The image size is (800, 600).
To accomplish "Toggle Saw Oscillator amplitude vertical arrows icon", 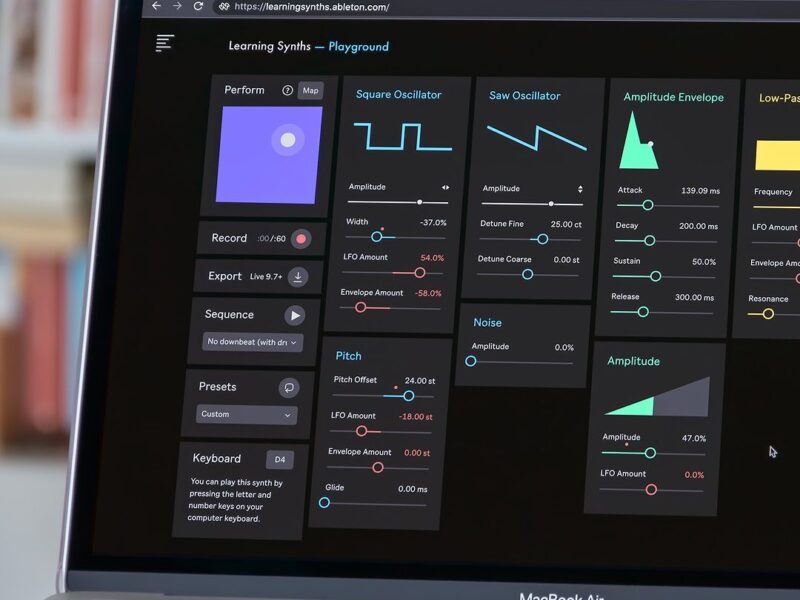I will coord(580,189).
